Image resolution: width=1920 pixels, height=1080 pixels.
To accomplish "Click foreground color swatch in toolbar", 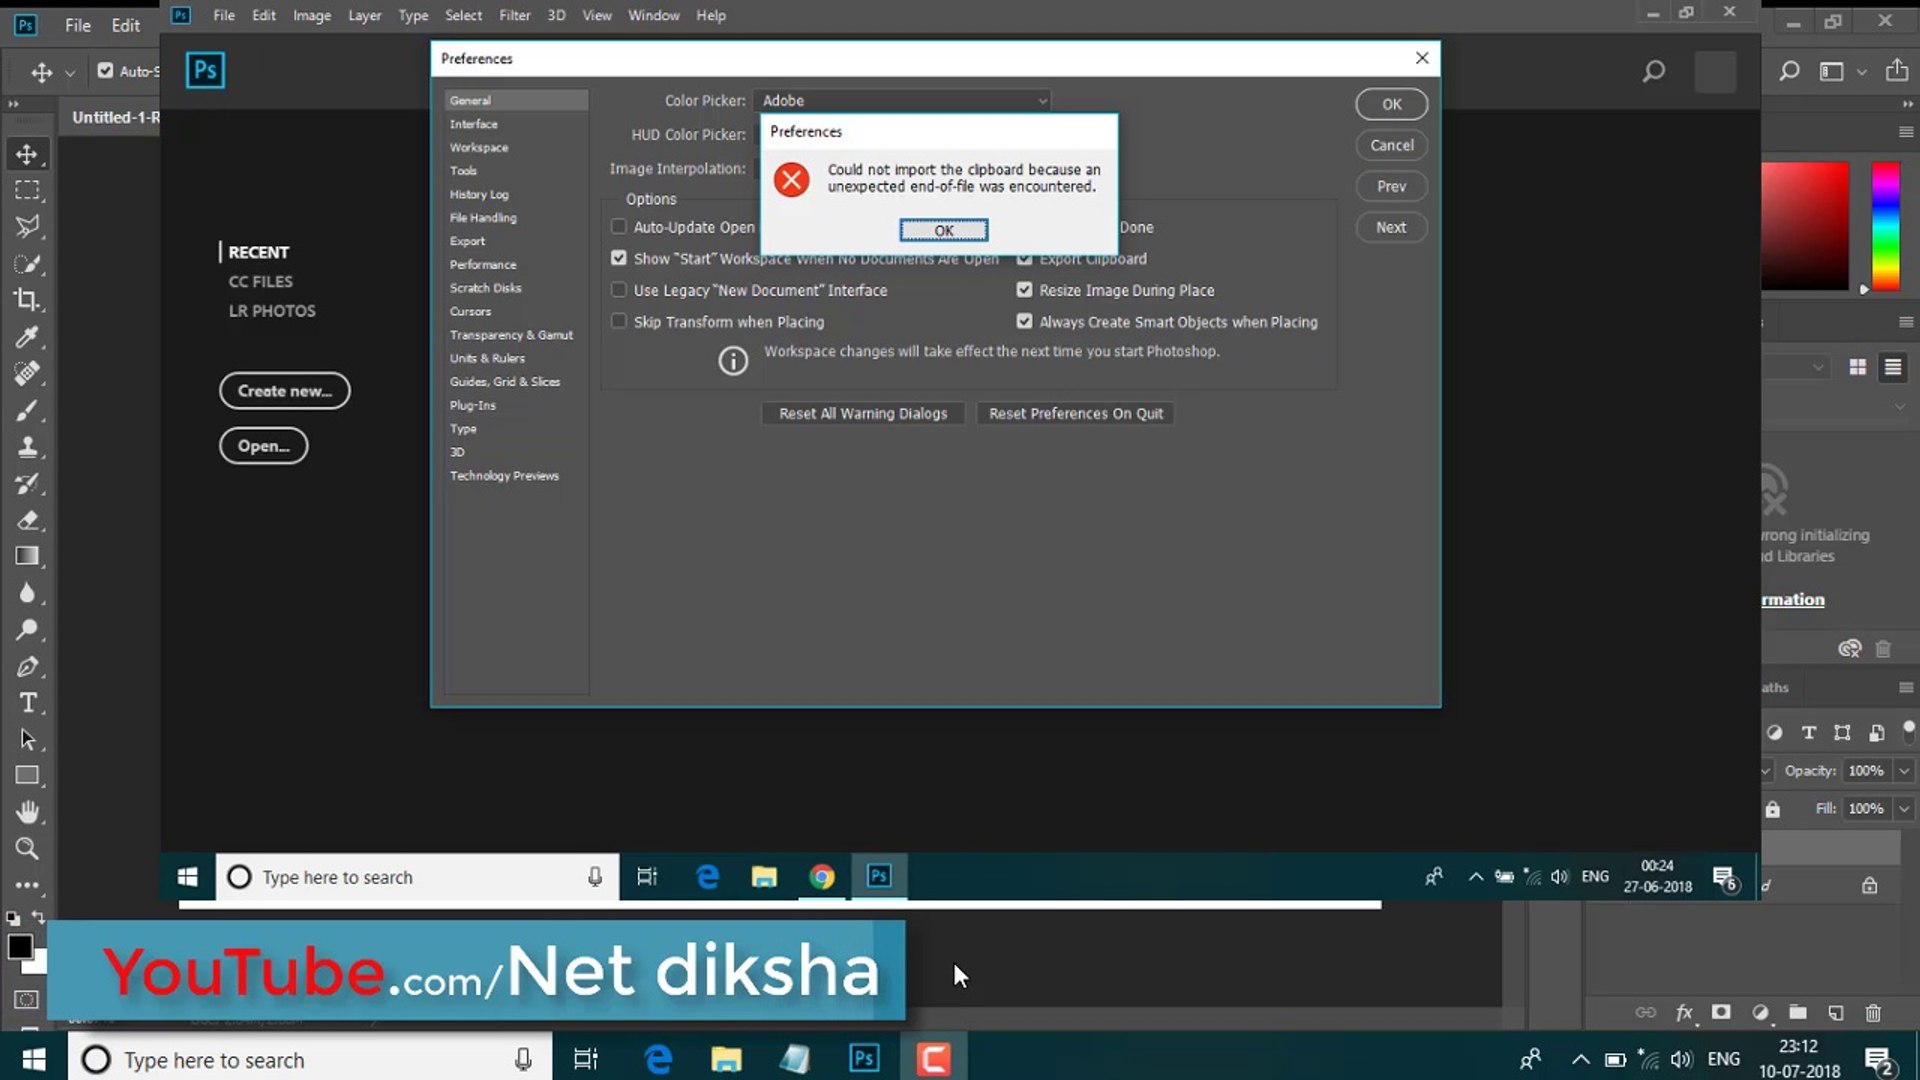I will 20,947.
